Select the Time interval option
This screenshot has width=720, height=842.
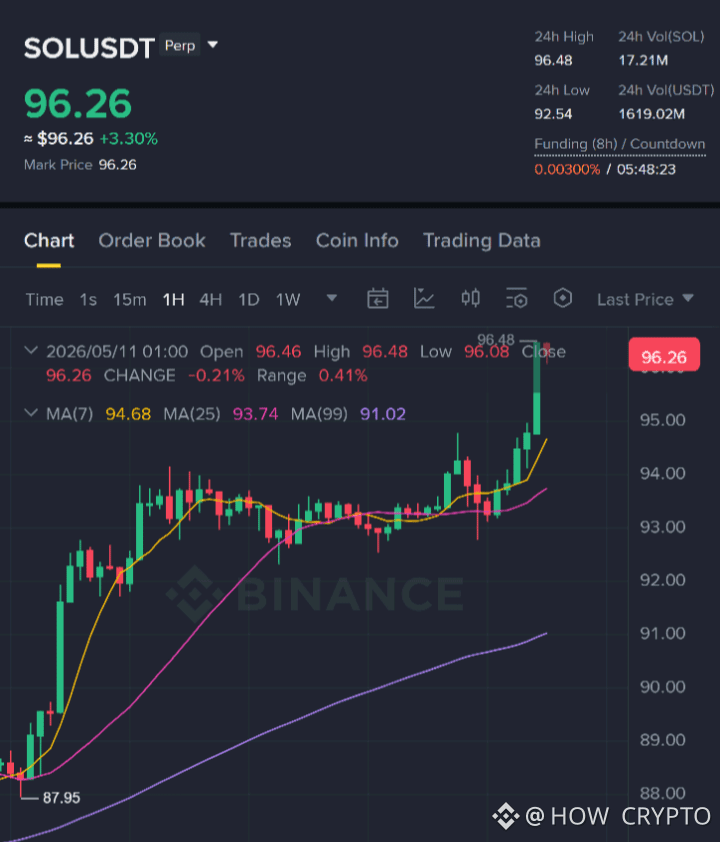coord(45,299)
